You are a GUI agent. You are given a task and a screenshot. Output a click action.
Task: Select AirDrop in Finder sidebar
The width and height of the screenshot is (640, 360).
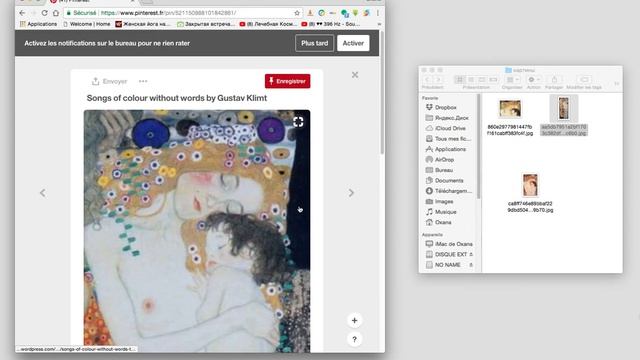(440, 160)
